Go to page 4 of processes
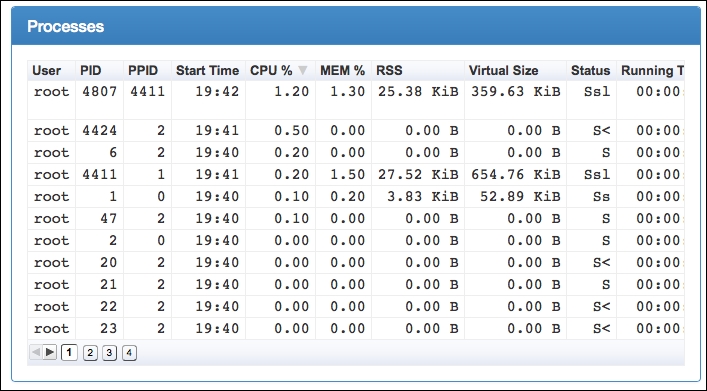707x391 pixels. pos(129,353)
